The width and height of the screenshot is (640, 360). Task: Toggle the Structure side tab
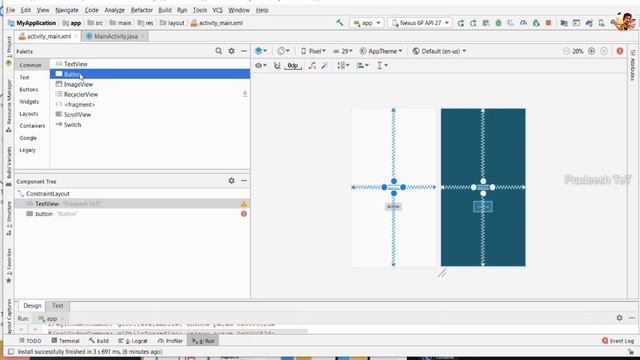(x=9, y=218)
